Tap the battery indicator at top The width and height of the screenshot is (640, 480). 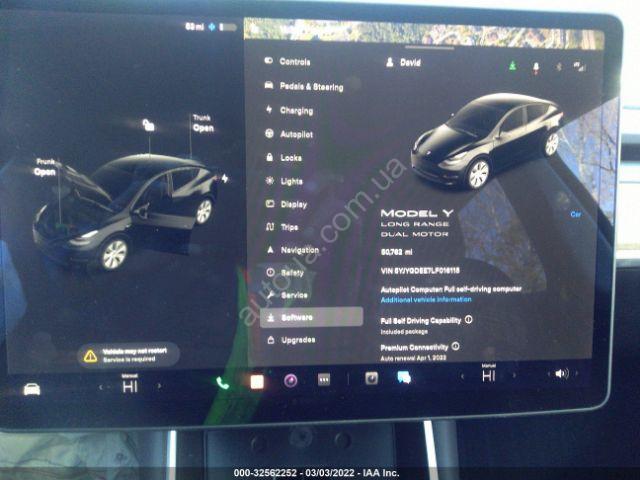coord(228,27)
